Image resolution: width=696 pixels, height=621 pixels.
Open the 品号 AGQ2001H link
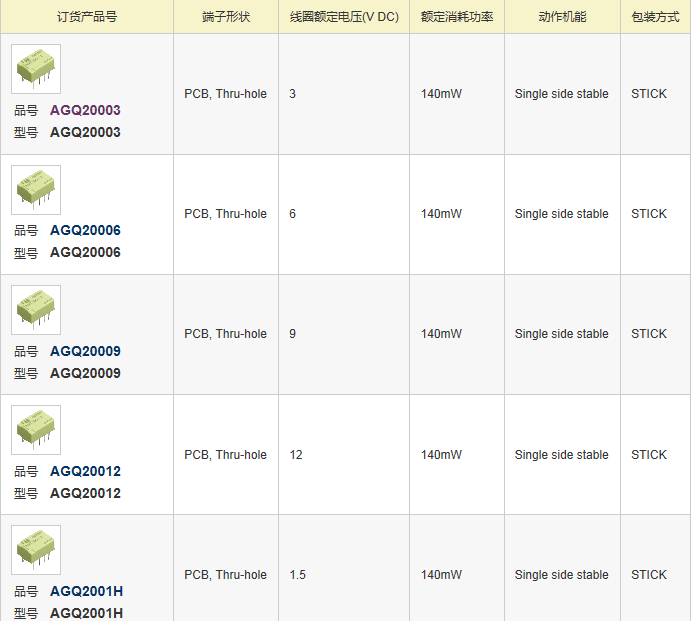click(x=86, y=591)
